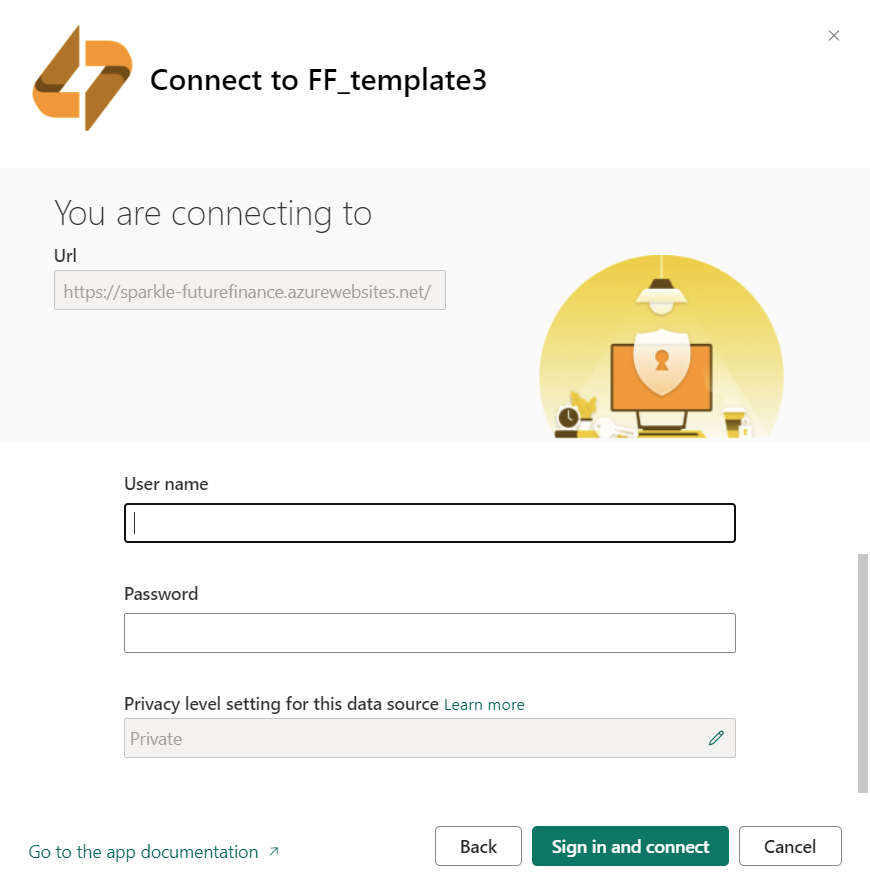Click the coffee cup in the illustration
Screen dimensions: 870x891
point(733,421)
